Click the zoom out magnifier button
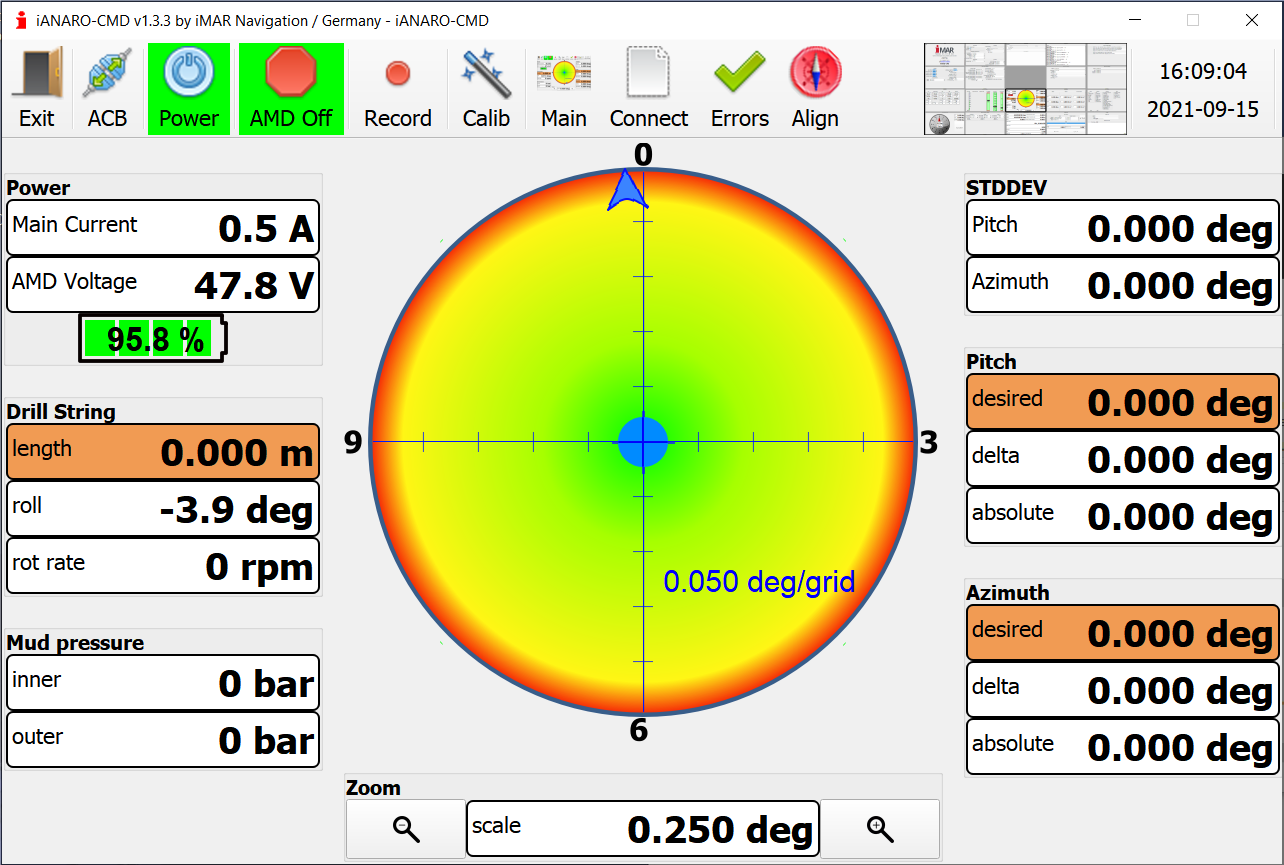Viewport: 1284px width, 865px height. pyautogui.click(x=406, y=829)
